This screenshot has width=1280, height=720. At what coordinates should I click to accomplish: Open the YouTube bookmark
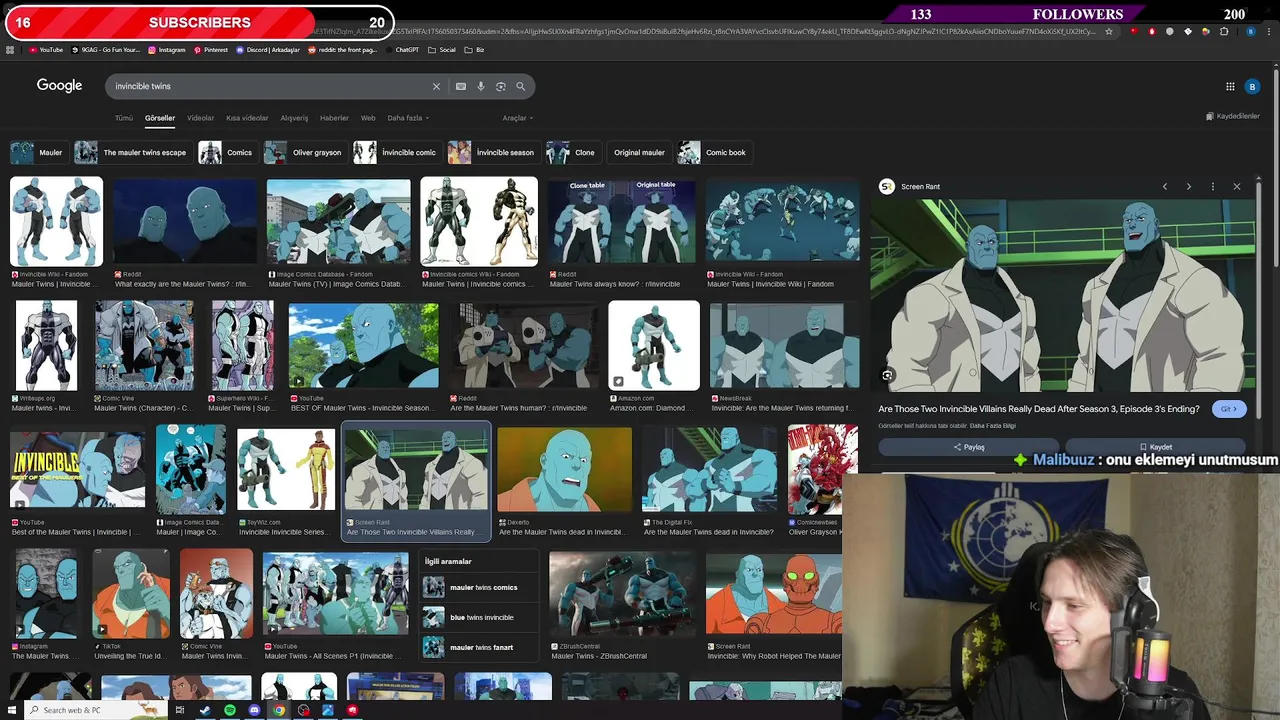[46, 50]
